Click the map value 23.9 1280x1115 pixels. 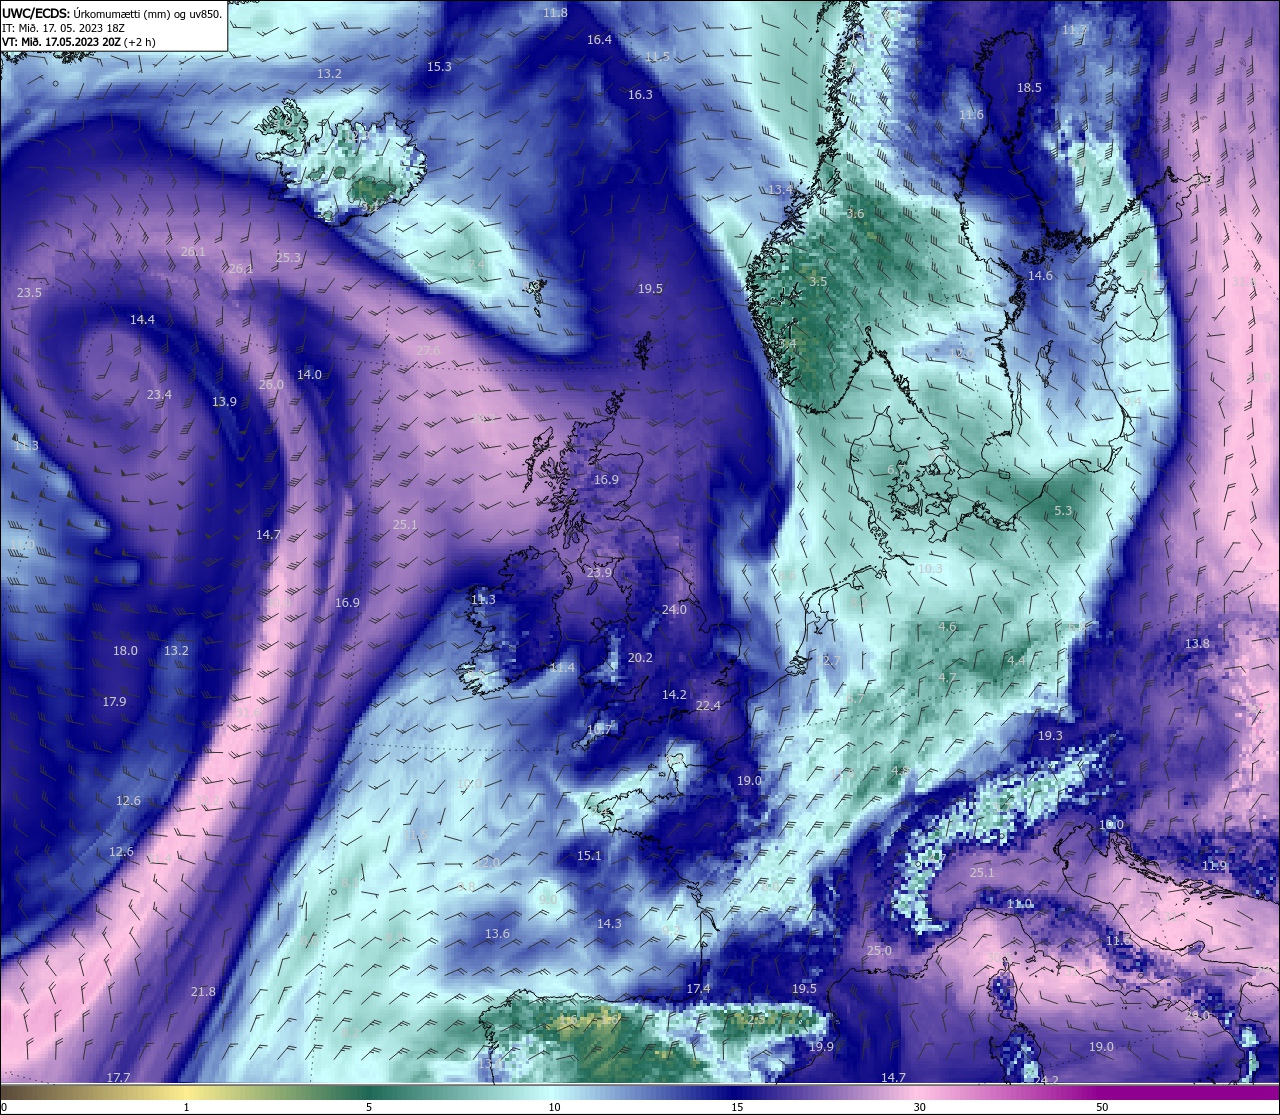(599, 573)
